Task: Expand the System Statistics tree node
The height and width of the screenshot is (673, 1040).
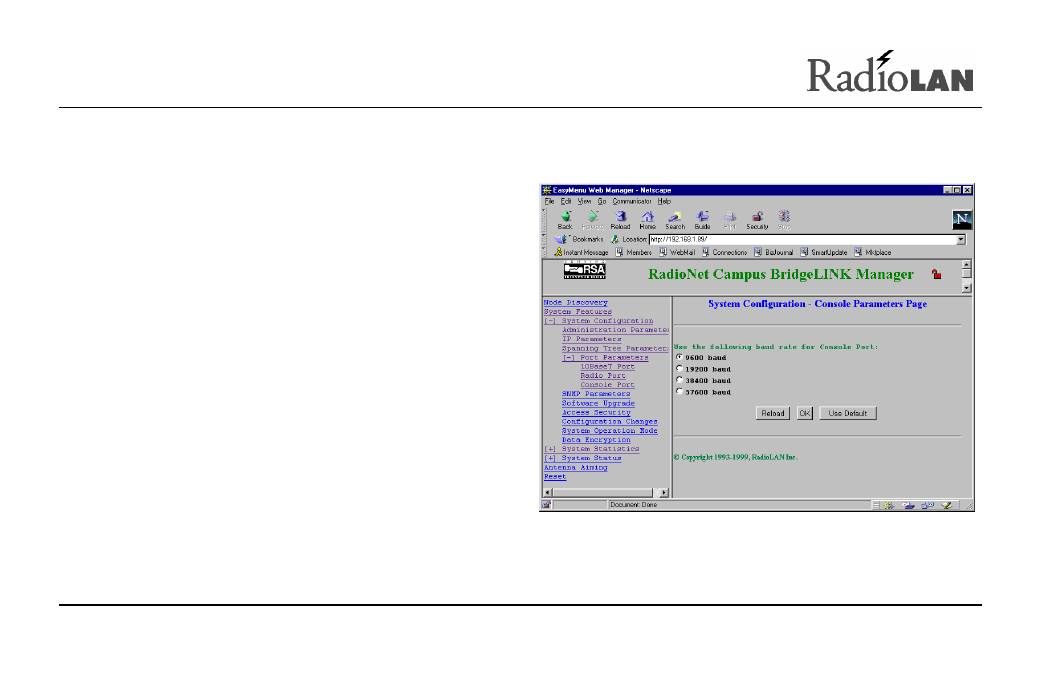Action: (550, 449)
